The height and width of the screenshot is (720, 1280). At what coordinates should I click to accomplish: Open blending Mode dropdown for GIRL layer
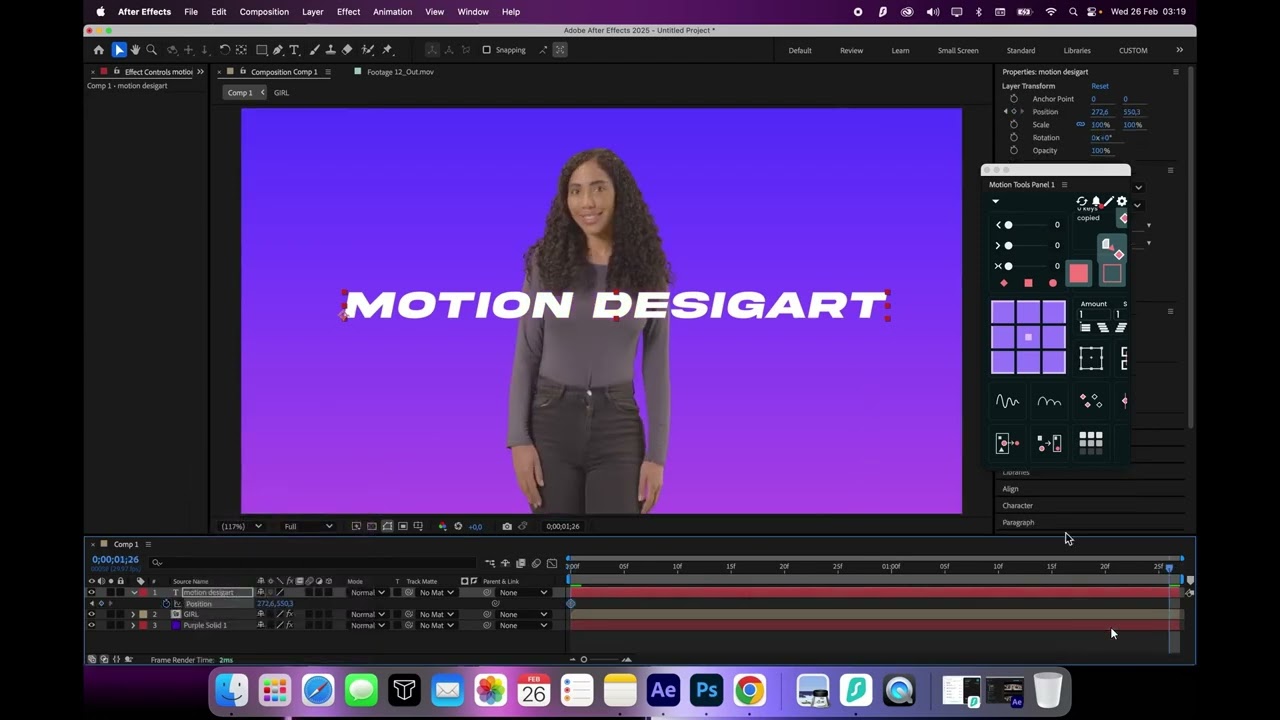coord(368,614)
